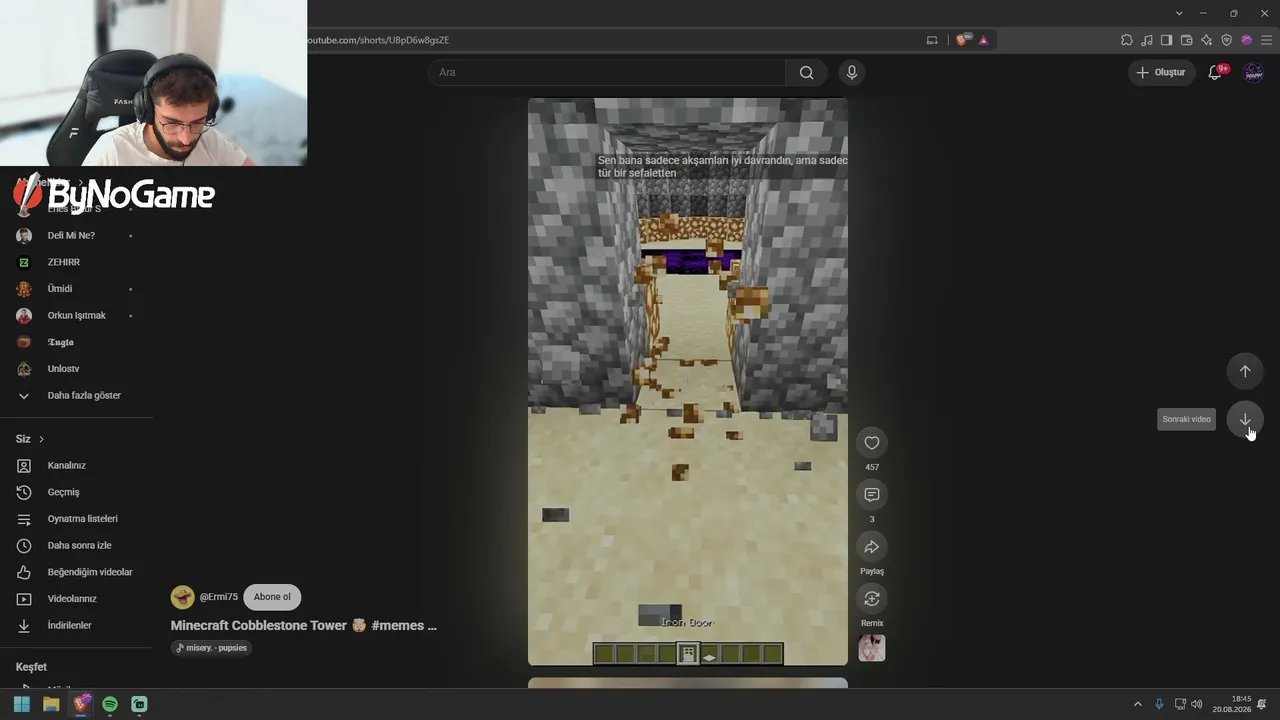This screenshot has width=1280, height=720.
Task: Open Brave Wallet icon
Action: point(1187,40)
